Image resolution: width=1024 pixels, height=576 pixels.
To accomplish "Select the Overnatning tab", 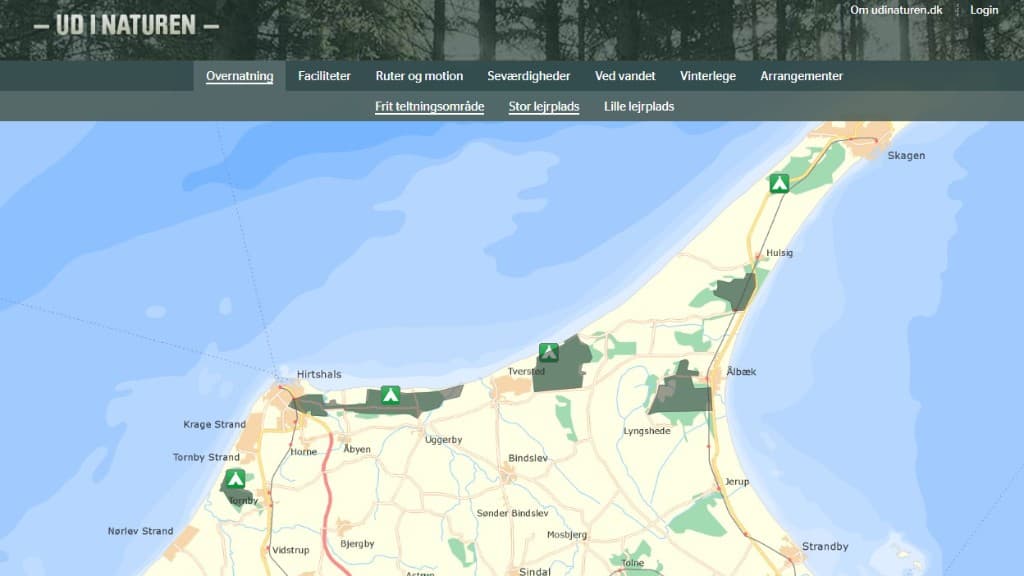I will [239, 76].
